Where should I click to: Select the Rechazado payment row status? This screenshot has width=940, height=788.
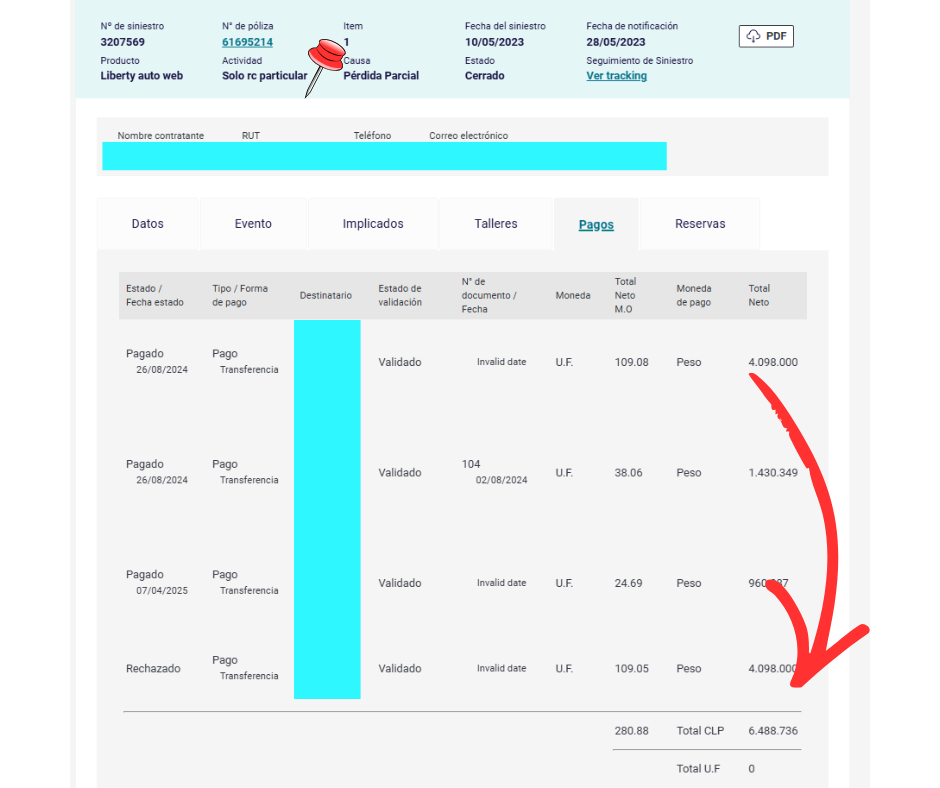click(x=153, y=668)
